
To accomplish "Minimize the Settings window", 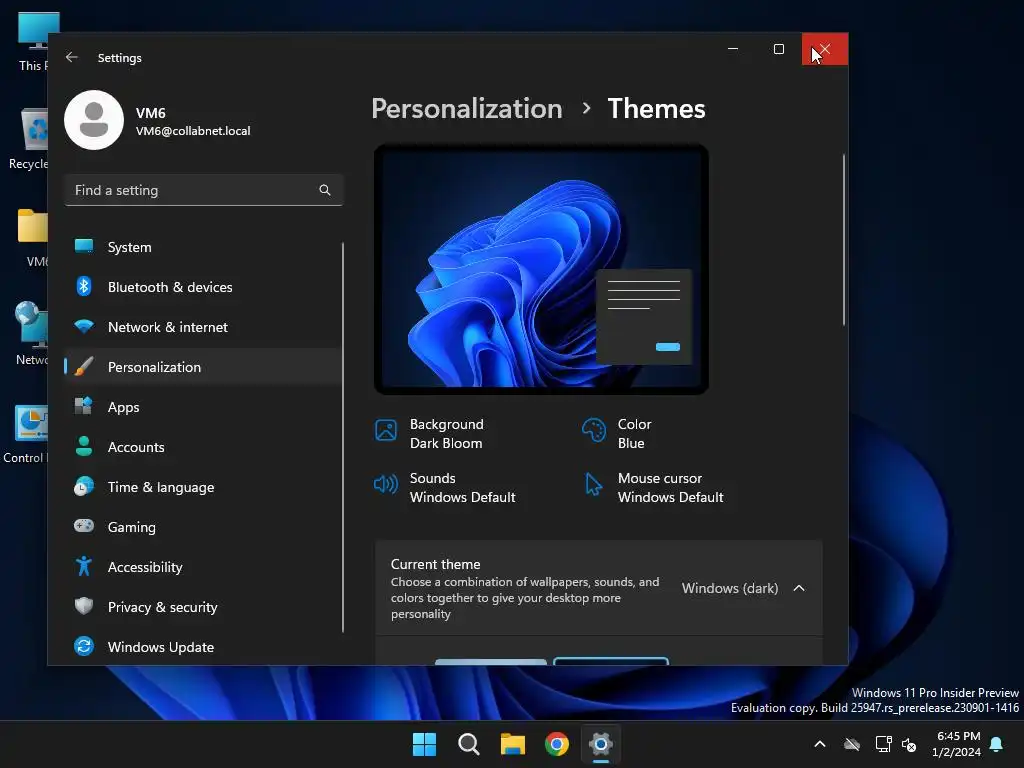I will pos(733,49).
